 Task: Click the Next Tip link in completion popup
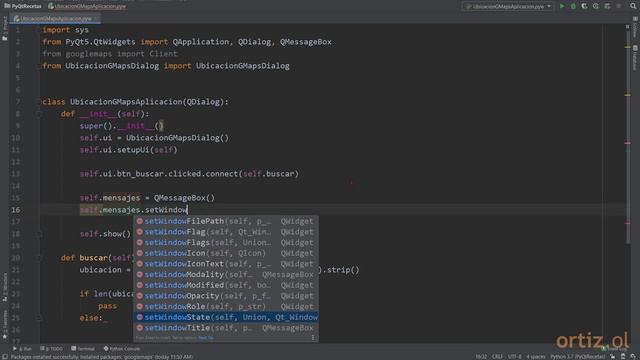(x=206, y=338)
